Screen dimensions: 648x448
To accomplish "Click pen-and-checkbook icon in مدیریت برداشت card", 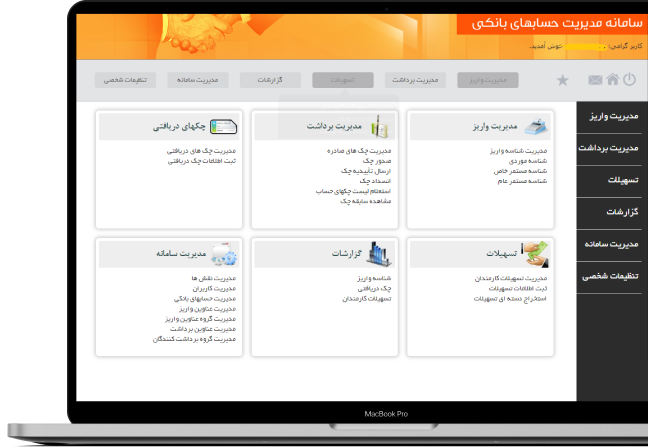I will [379, 126].
